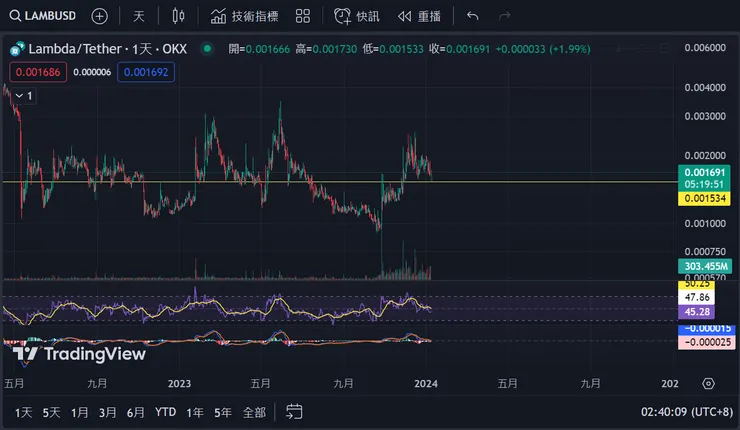
Task: Add a symbol to compare with plus icon
Action: [99, 17]
